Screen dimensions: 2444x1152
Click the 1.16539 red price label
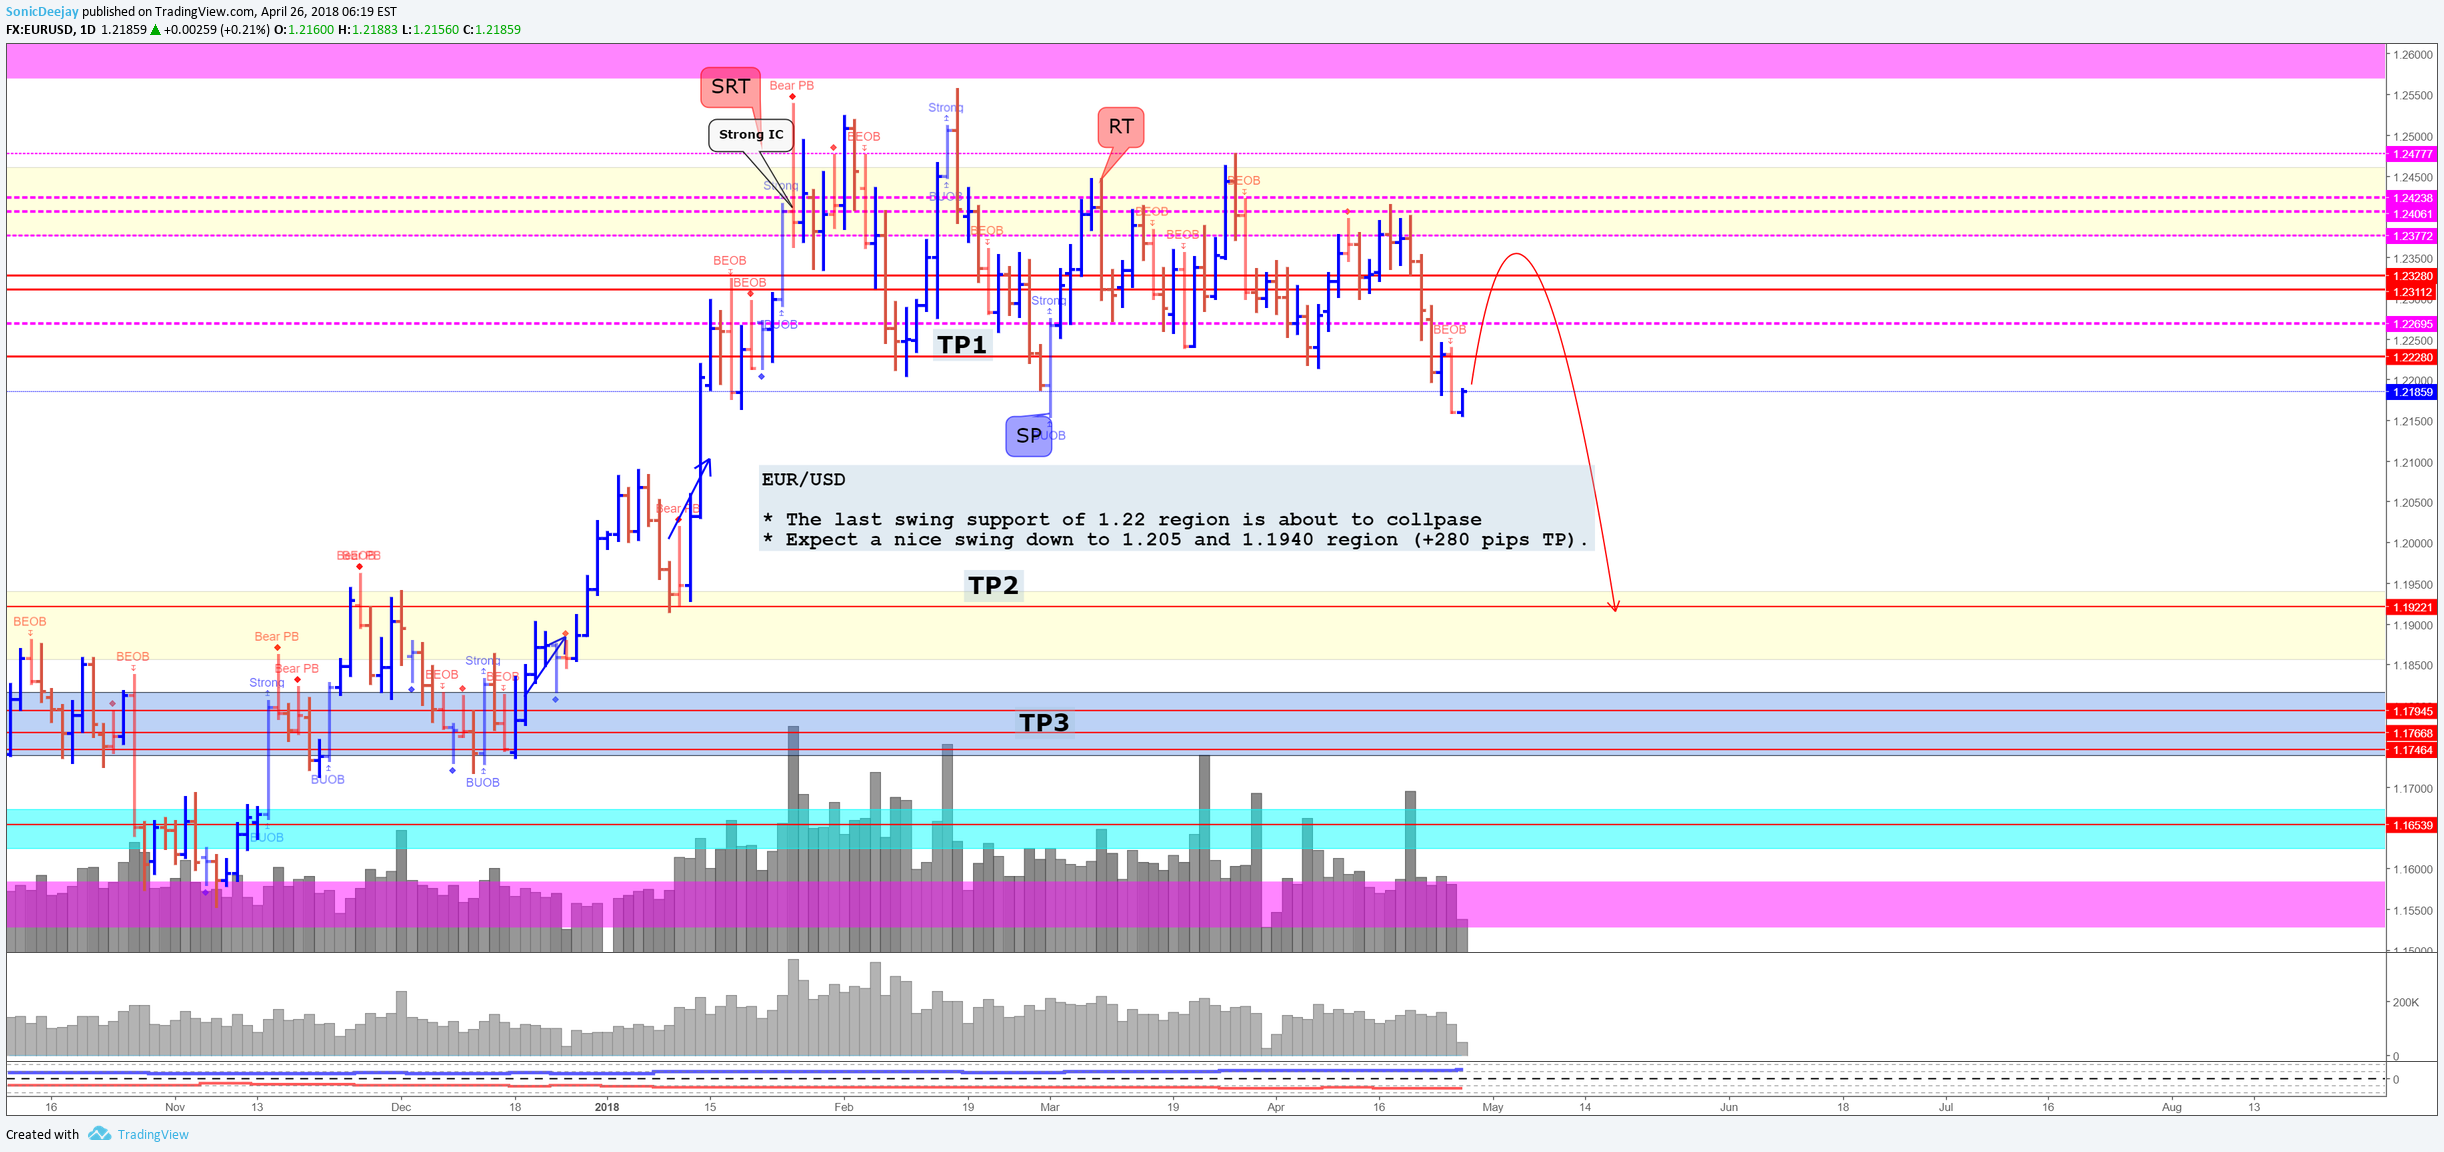click(2411, 825)
